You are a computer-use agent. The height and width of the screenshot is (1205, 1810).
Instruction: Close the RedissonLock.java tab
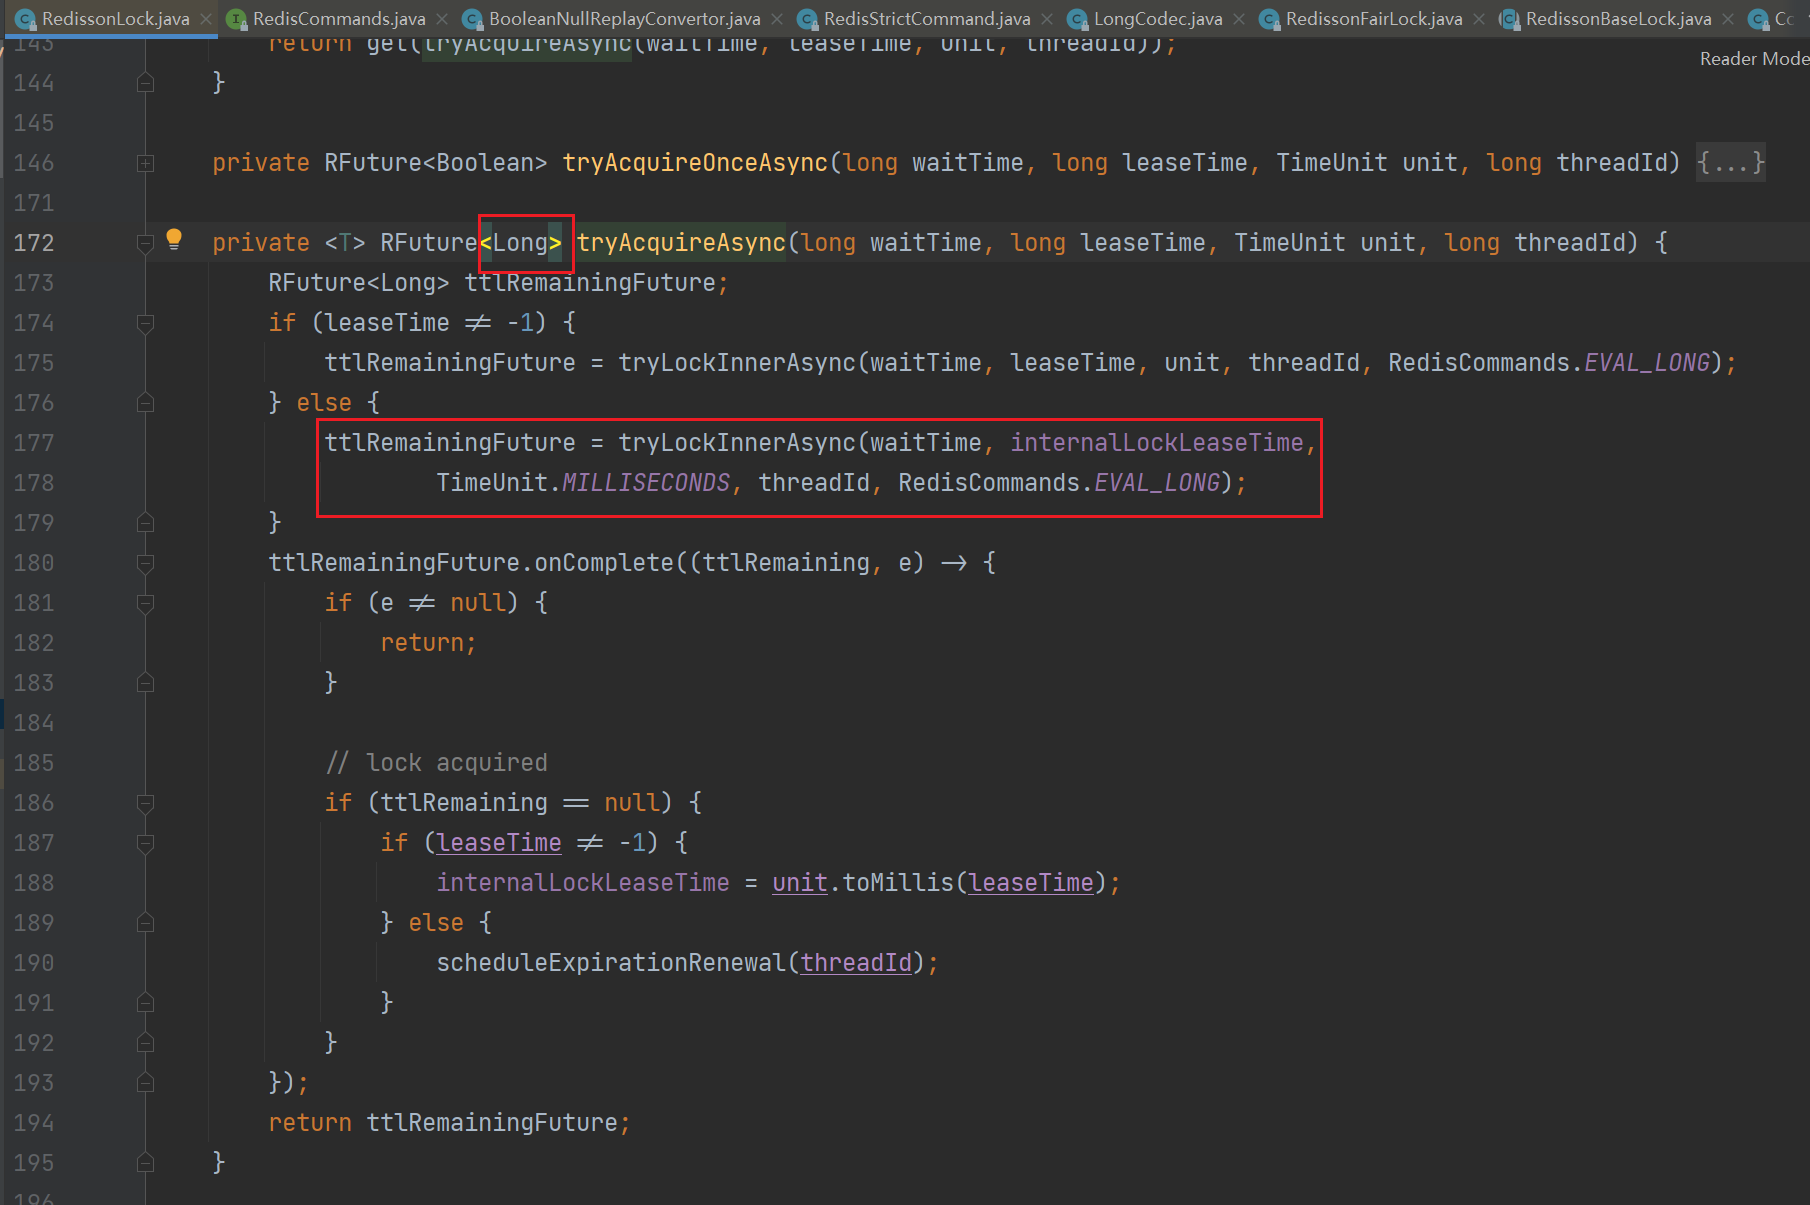pyautogui.click(x=206, y=19)
